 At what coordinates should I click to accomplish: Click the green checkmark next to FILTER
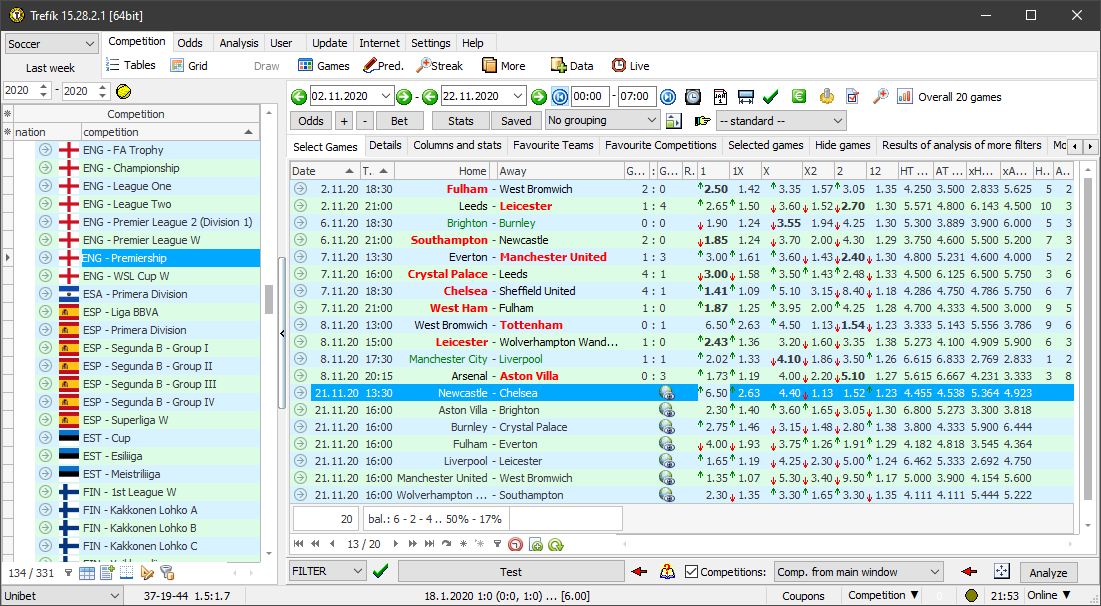pos(380,572)
